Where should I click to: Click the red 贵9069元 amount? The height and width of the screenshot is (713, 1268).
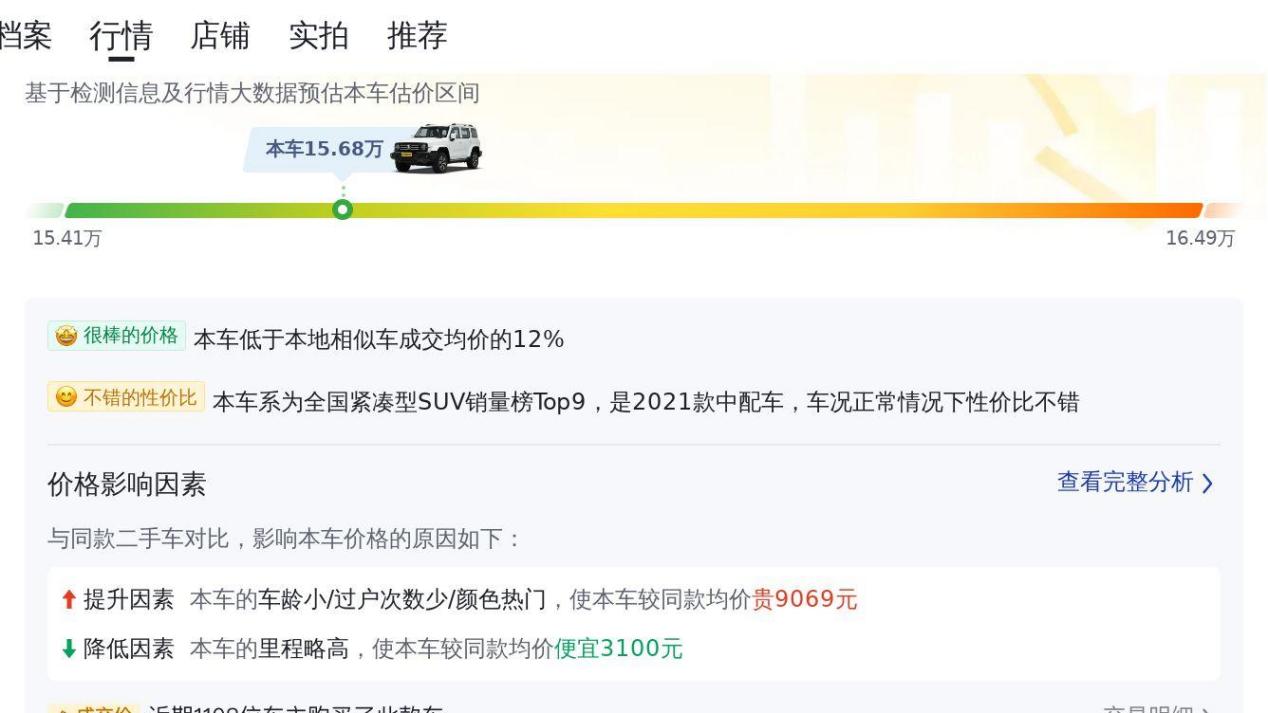[x=804, y=600]
